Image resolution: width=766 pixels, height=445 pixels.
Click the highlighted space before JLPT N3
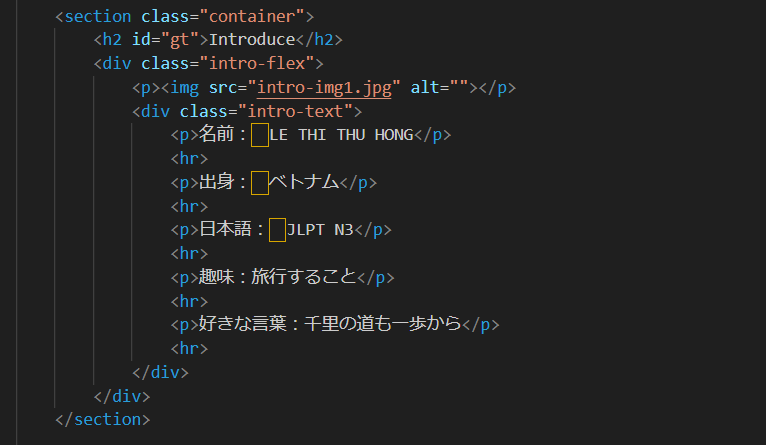pos(278,230)
